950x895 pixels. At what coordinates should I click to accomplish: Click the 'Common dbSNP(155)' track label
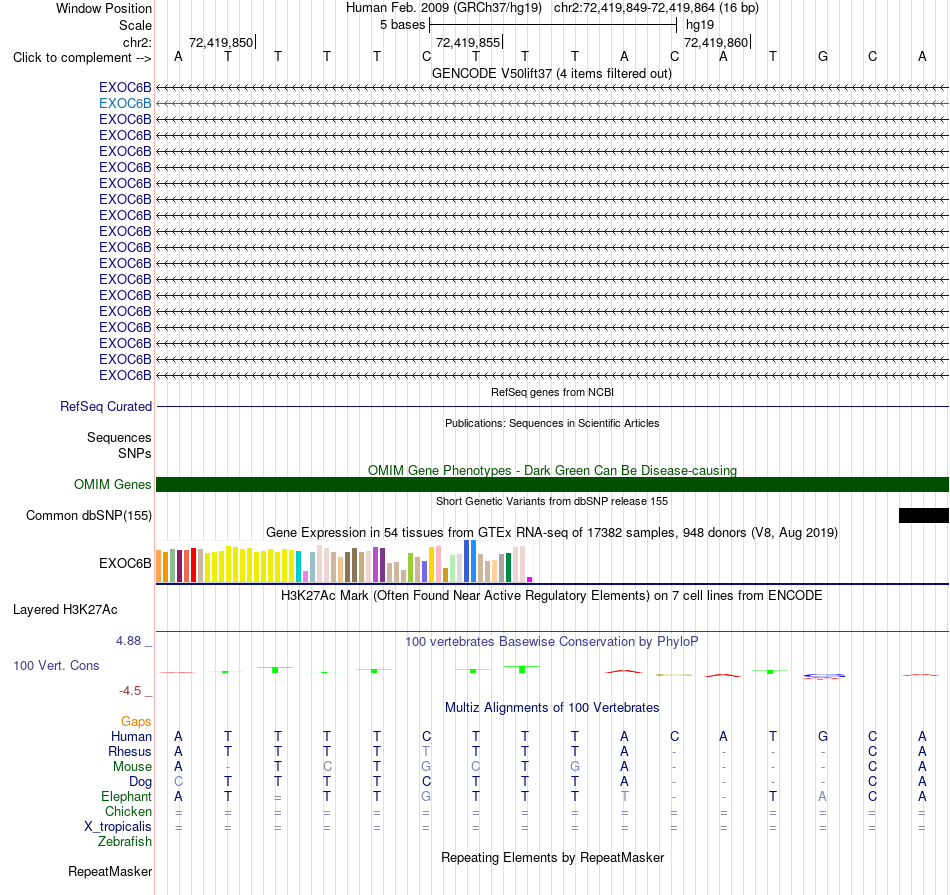[x=89, y=516]
